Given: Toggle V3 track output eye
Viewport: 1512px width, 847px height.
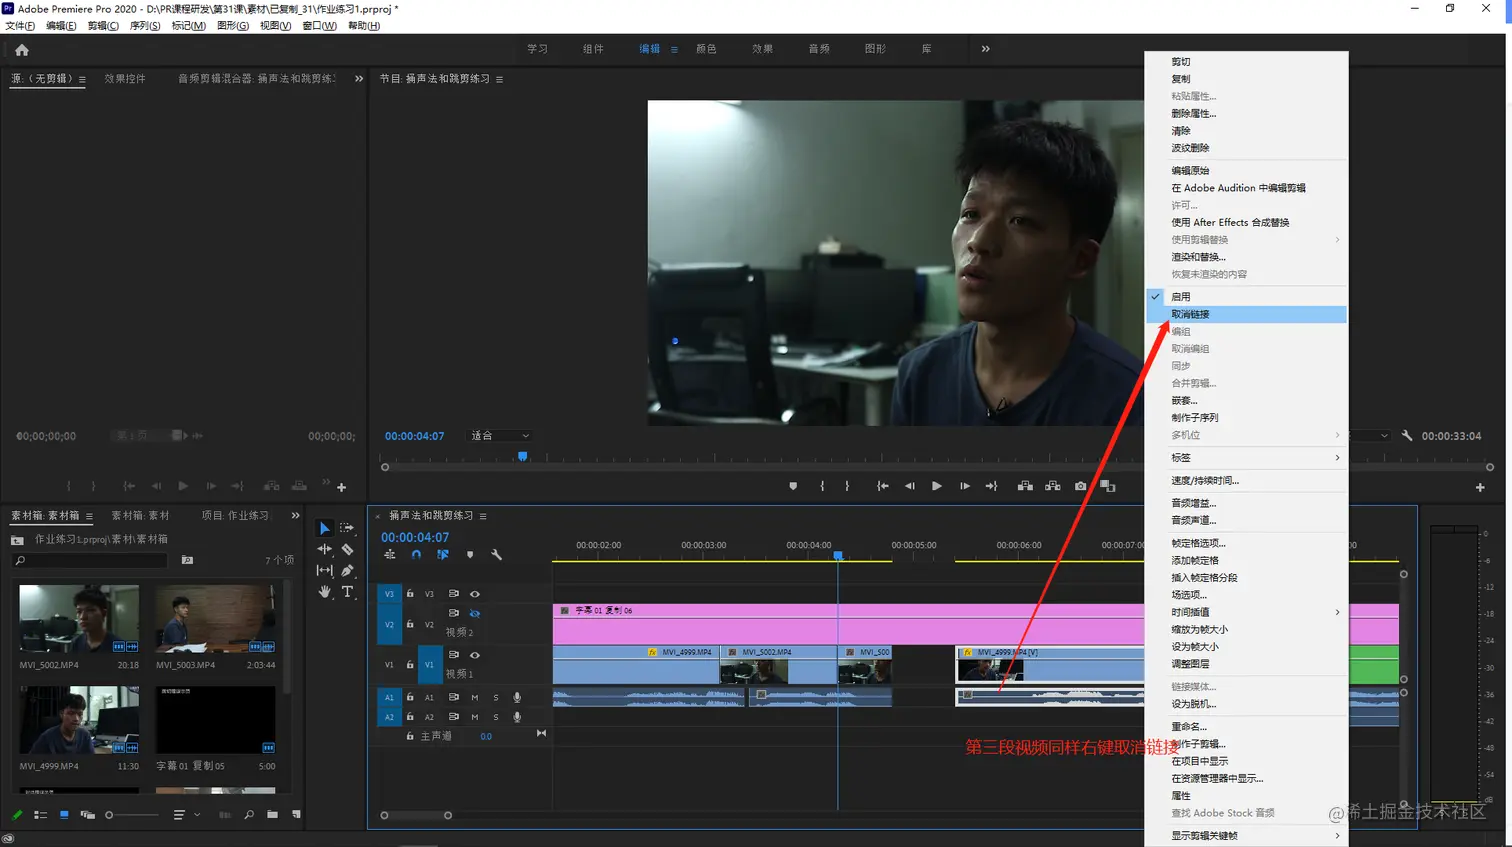Looking at the screenshot, I should pos(475,594).
